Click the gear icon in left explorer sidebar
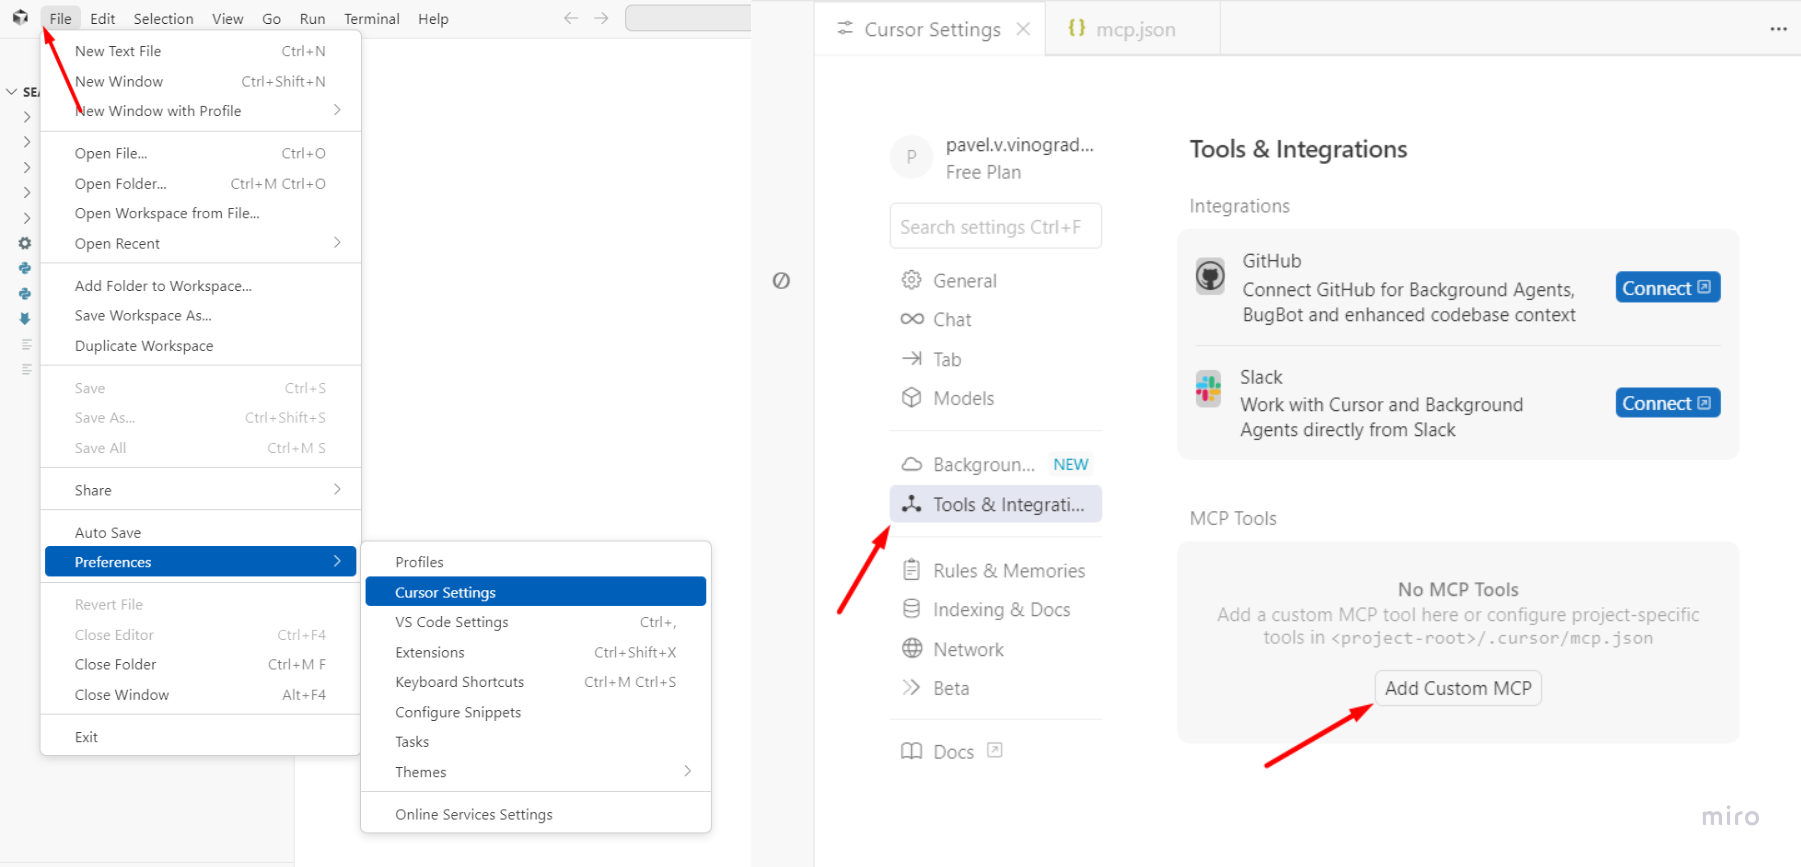Screen dimensions: 1801x867 click(25, 243)
